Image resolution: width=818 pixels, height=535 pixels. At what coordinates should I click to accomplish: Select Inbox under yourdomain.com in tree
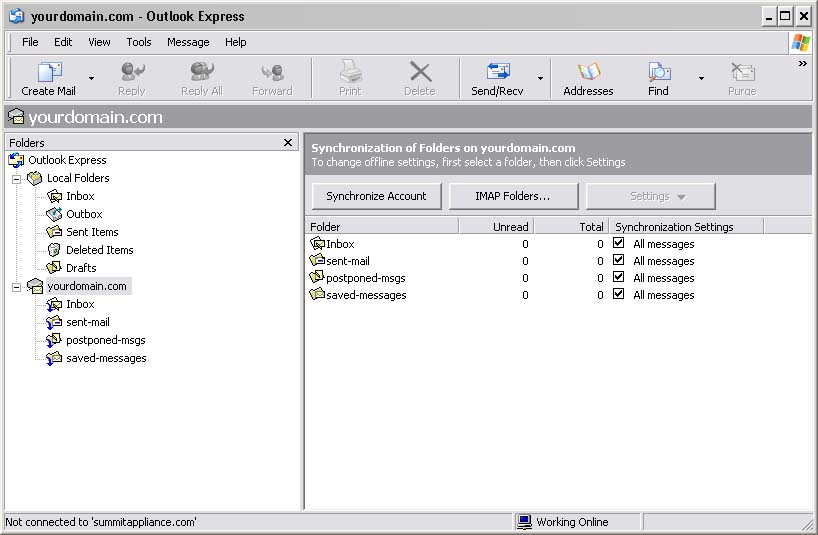coord(80,304)
